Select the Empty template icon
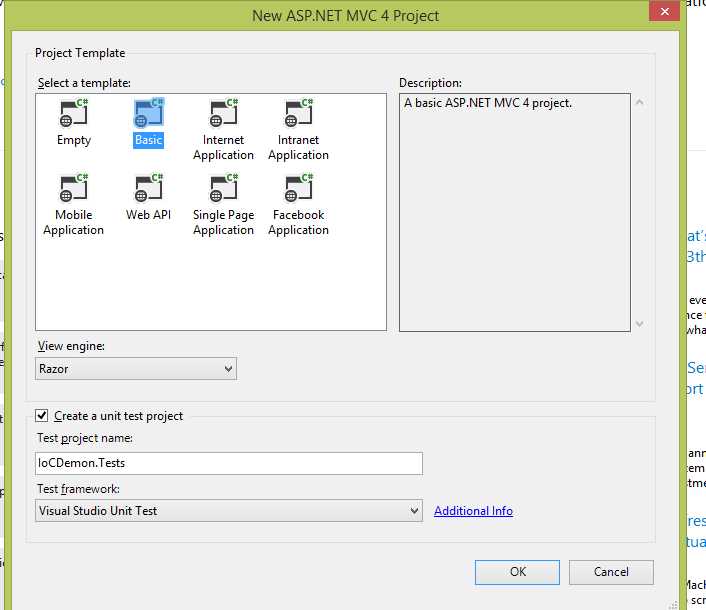The height and width of the screenshot is (610, 706). pos(74,113)
